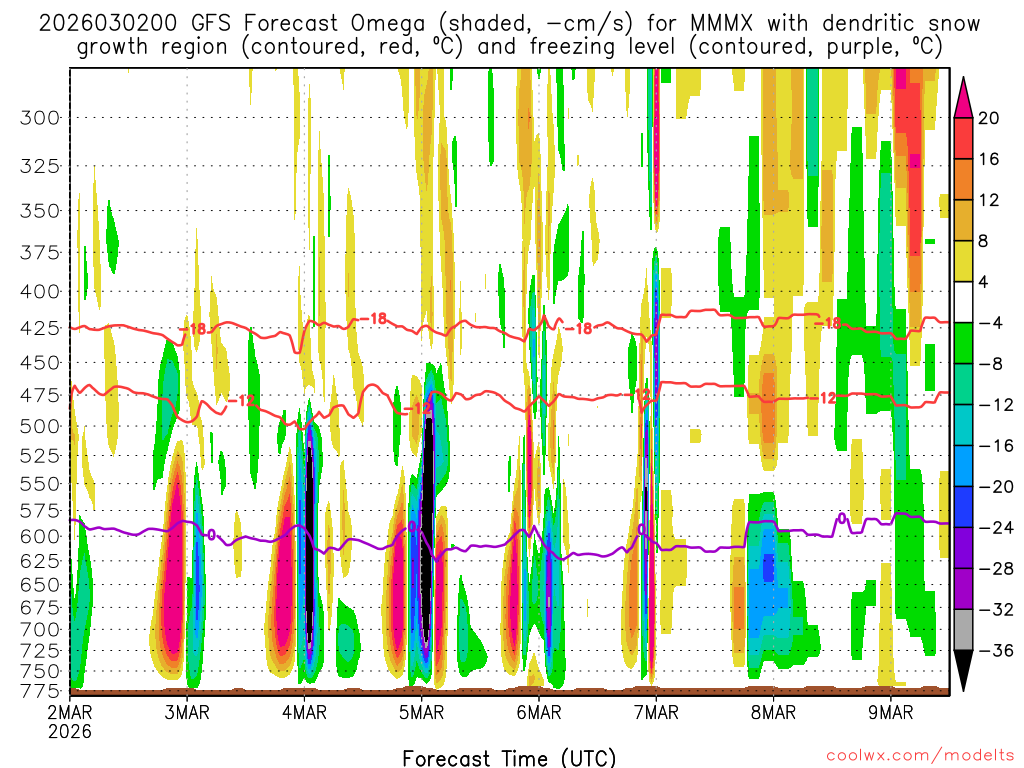Click the pink upward arrow atop the colorbar

[x=964, y=97]
